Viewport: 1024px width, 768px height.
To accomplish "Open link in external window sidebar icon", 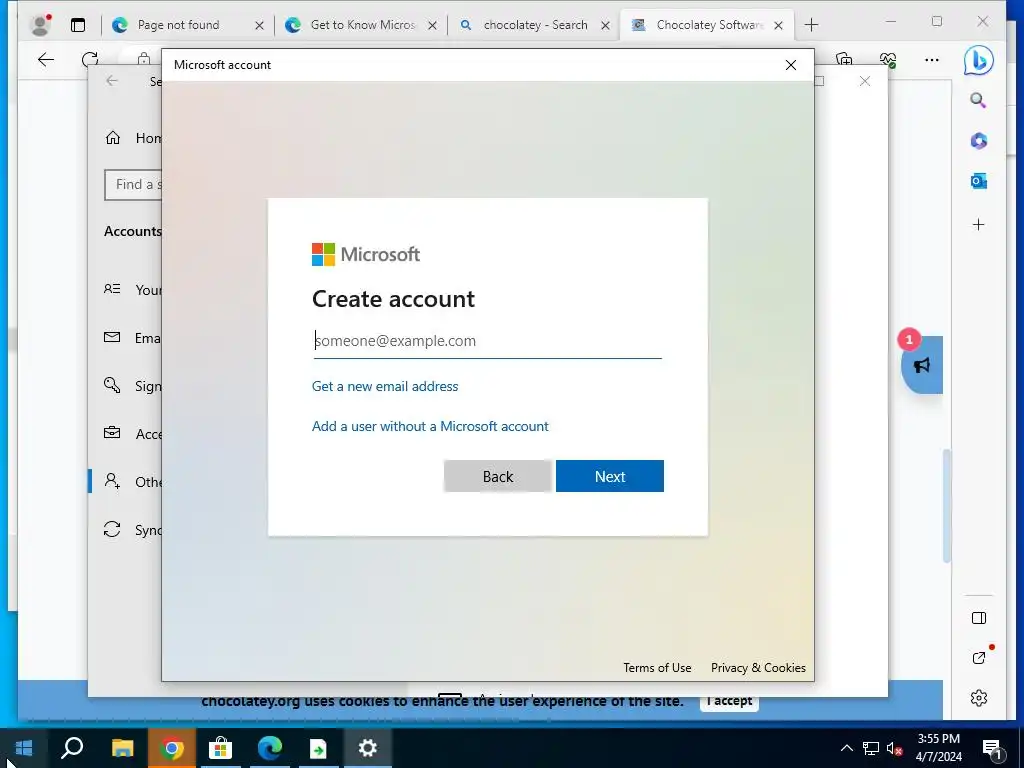I will [x=978, y=658].
